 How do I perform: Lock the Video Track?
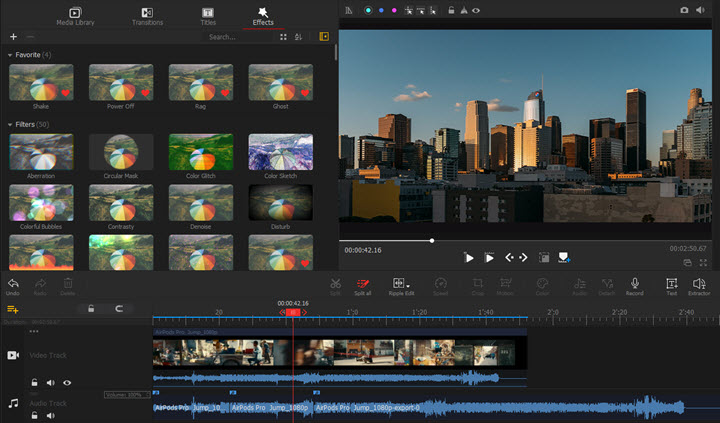point(34,382)
